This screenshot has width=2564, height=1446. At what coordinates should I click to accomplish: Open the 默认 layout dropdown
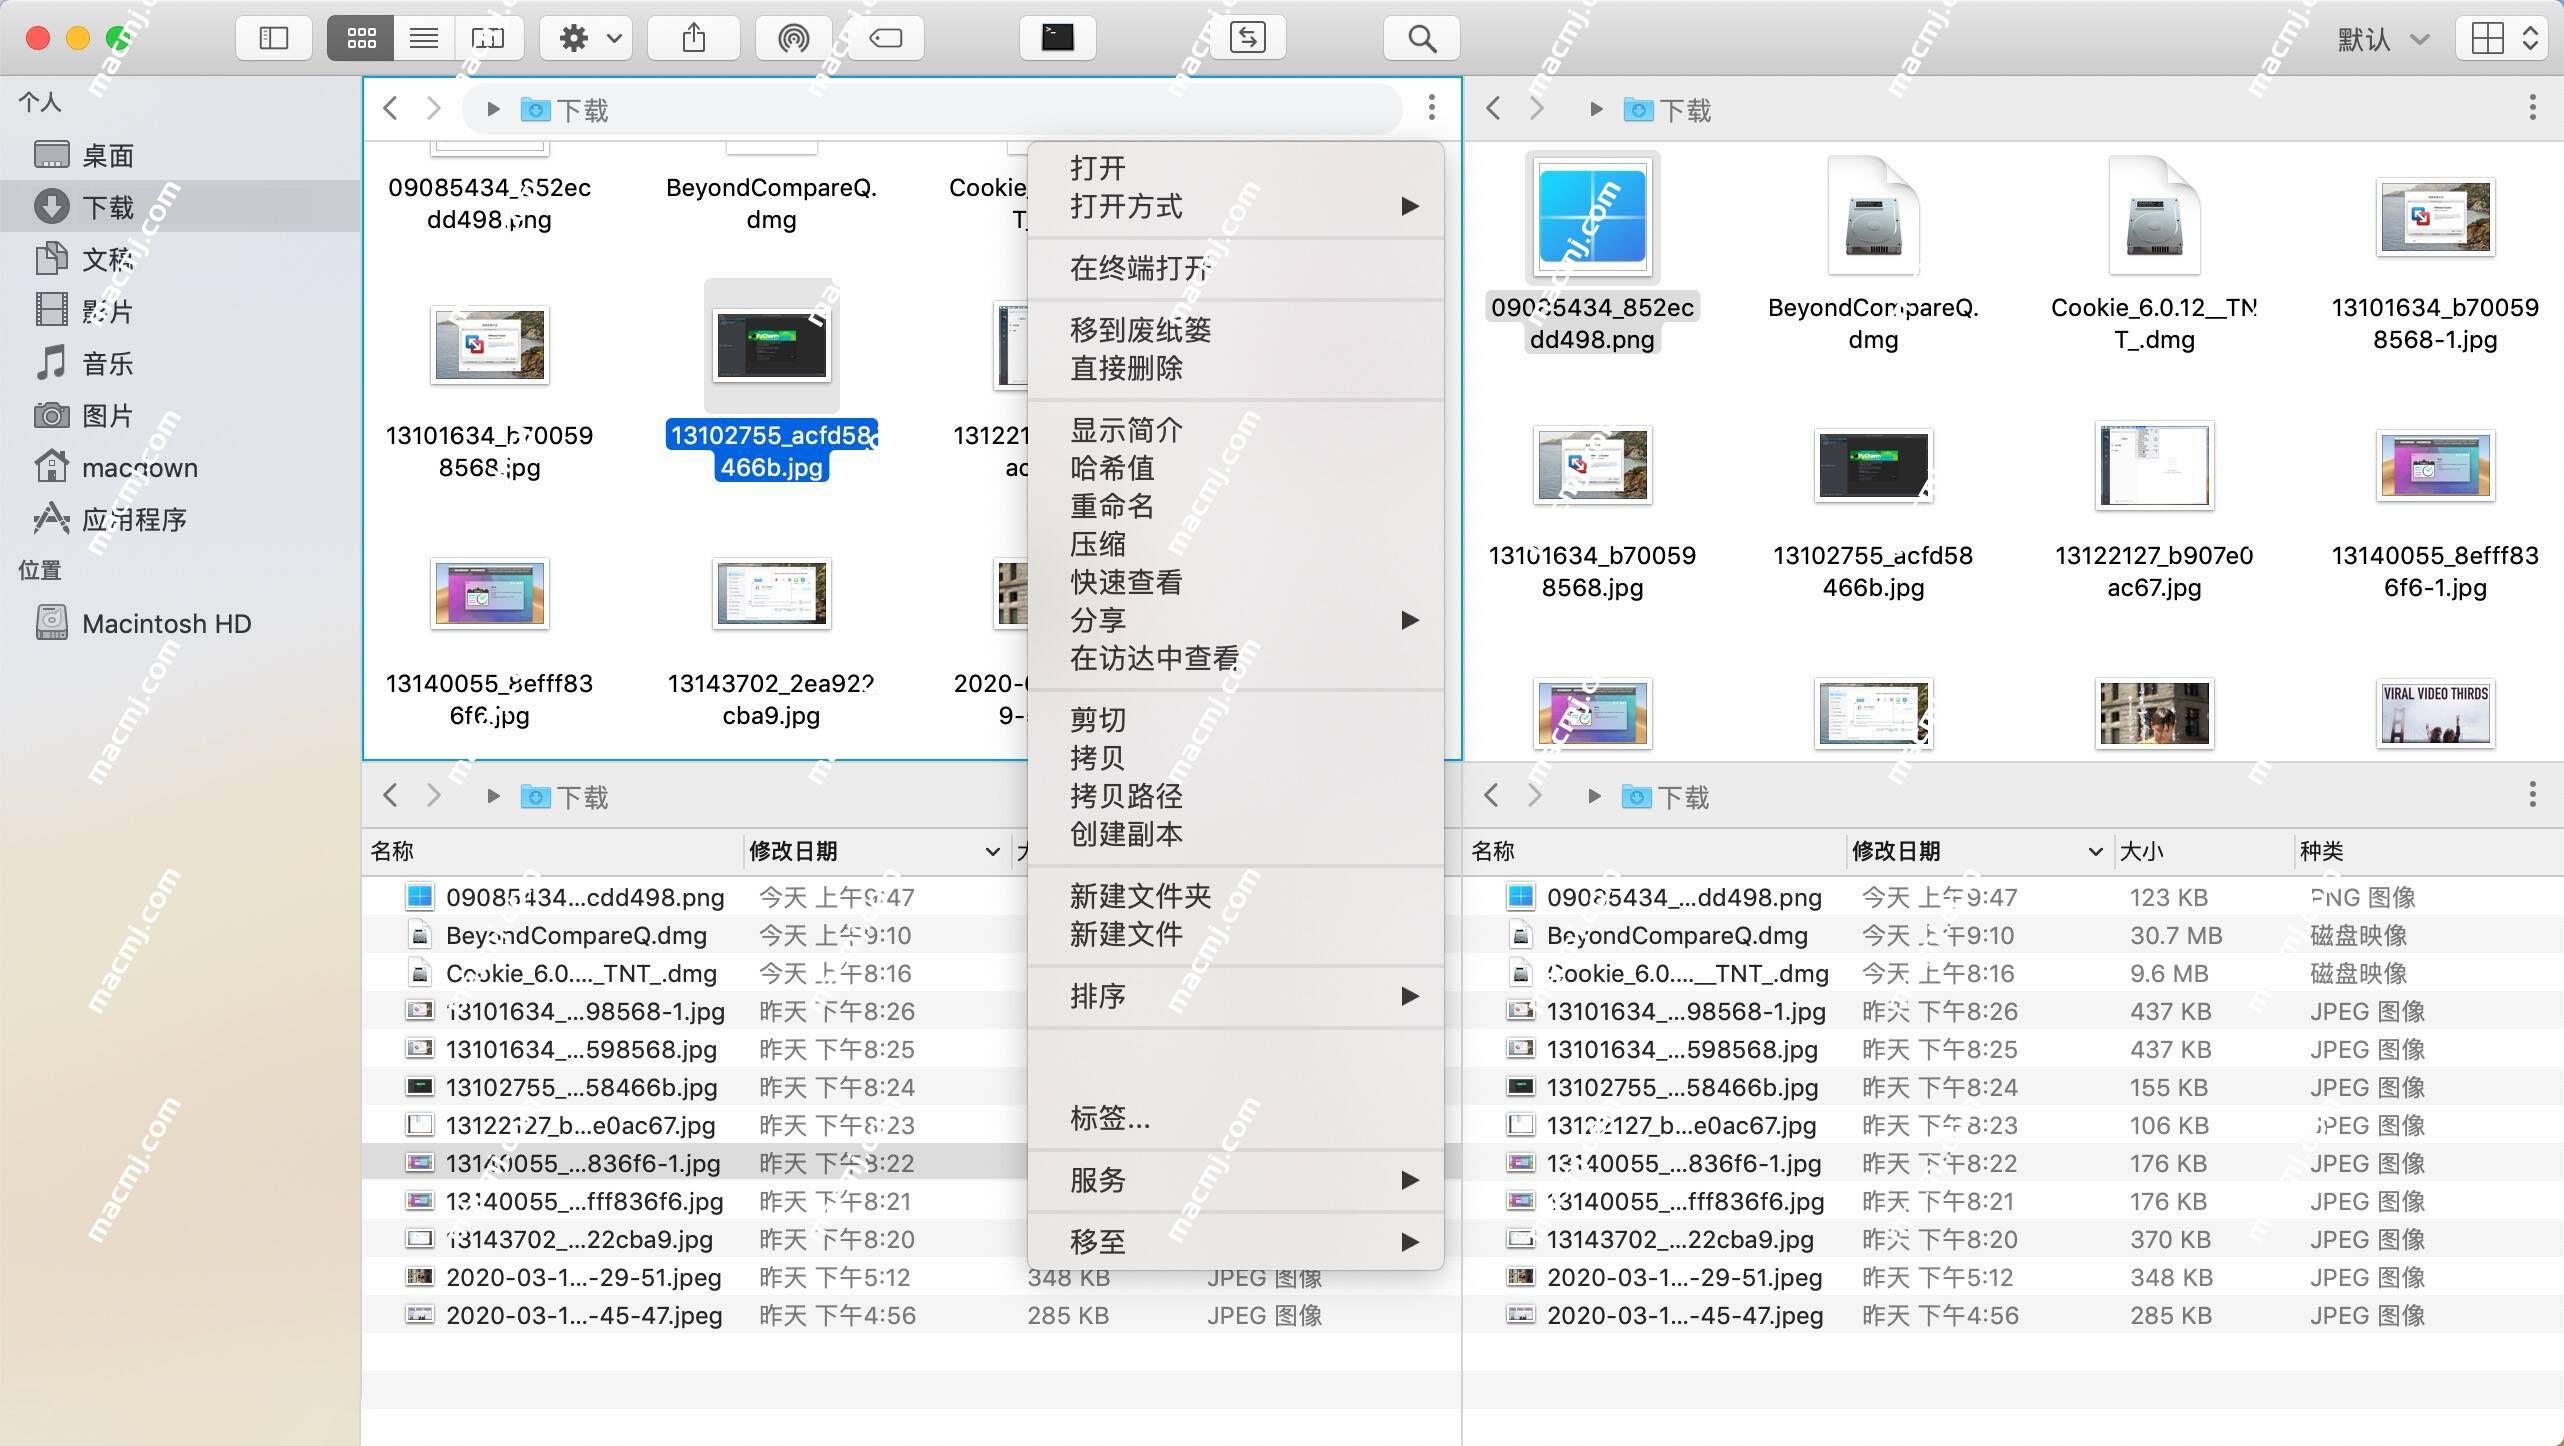(x=2383, y=39)
